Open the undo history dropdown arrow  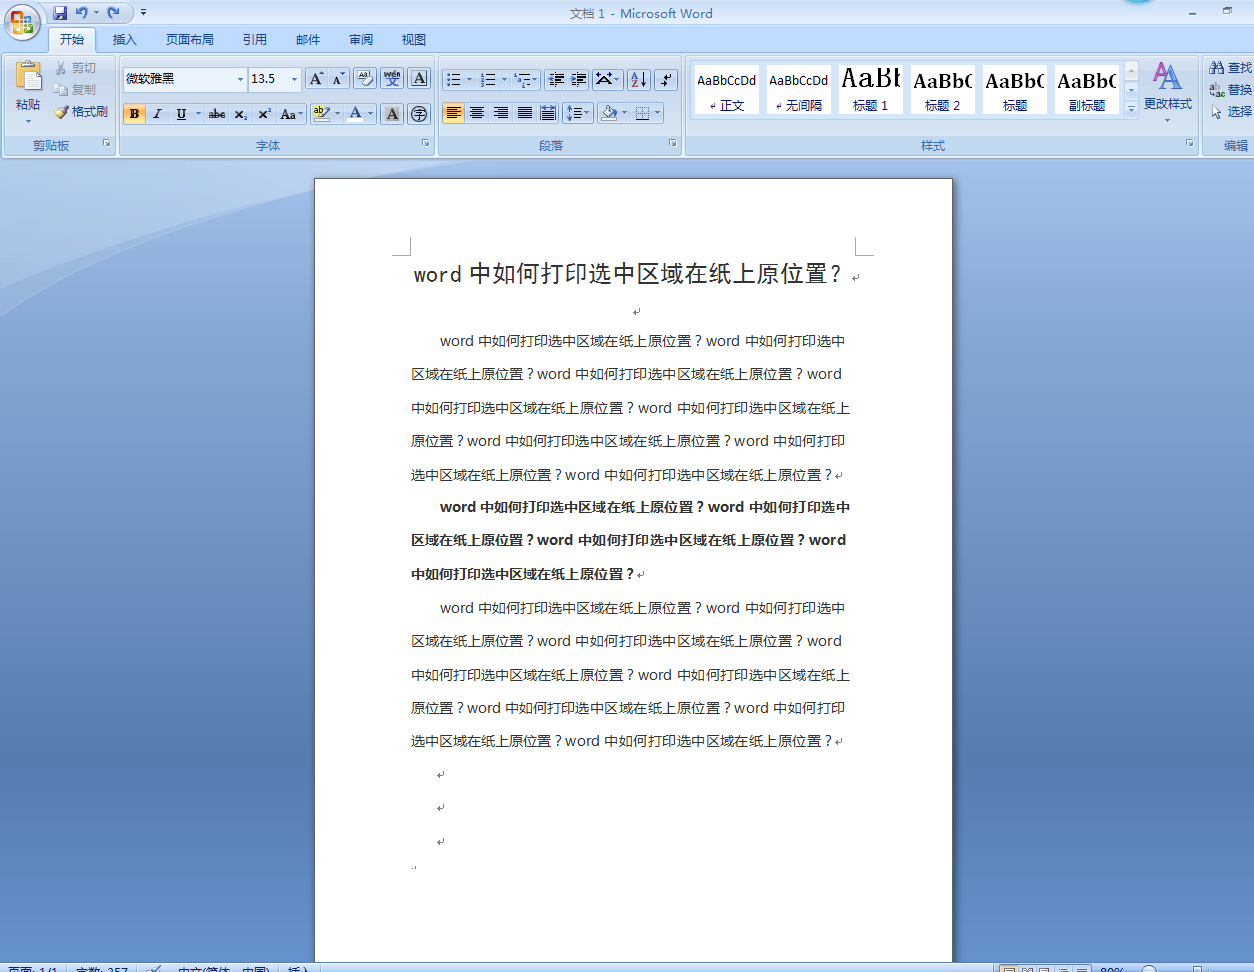point(96,13)
